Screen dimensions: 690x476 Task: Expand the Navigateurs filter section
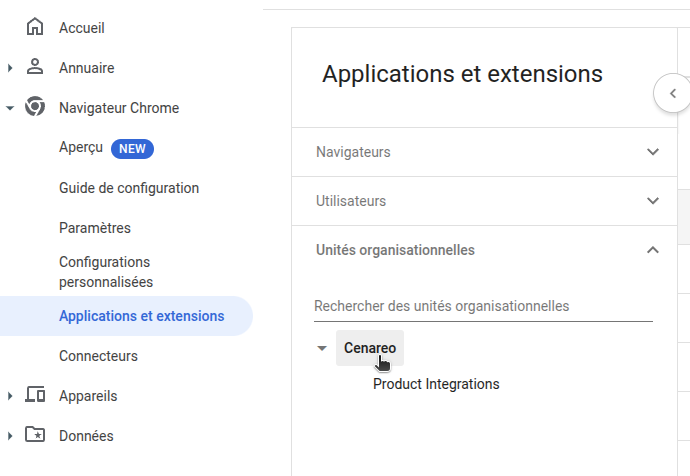tap(653, 152)
